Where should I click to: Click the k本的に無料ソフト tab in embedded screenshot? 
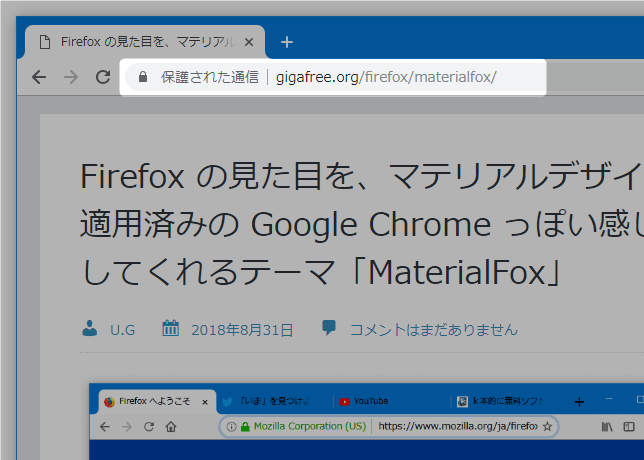[x=508, y=401]
